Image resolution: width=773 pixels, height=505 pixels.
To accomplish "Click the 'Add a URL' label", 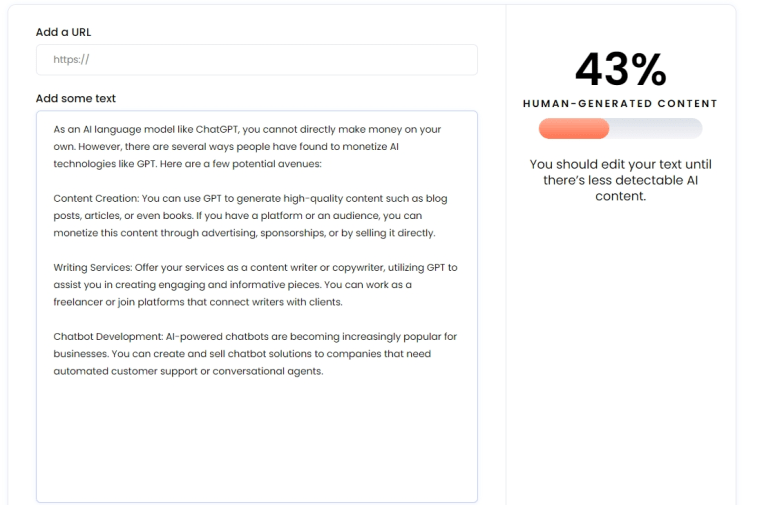I will point(63,32).
